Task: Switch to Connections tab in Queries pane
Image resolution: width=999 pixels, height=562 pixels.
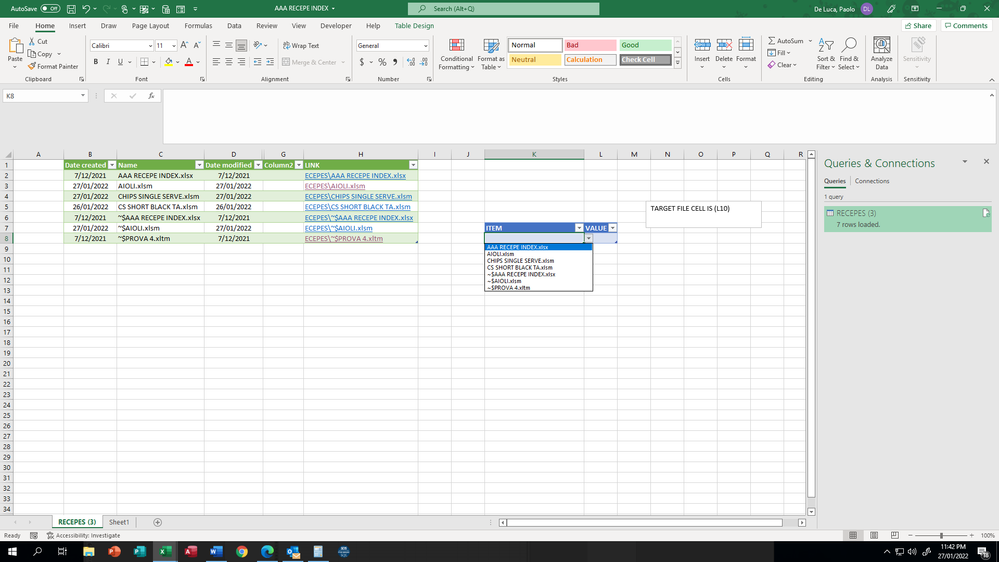Action: click(x=872, y=181)
